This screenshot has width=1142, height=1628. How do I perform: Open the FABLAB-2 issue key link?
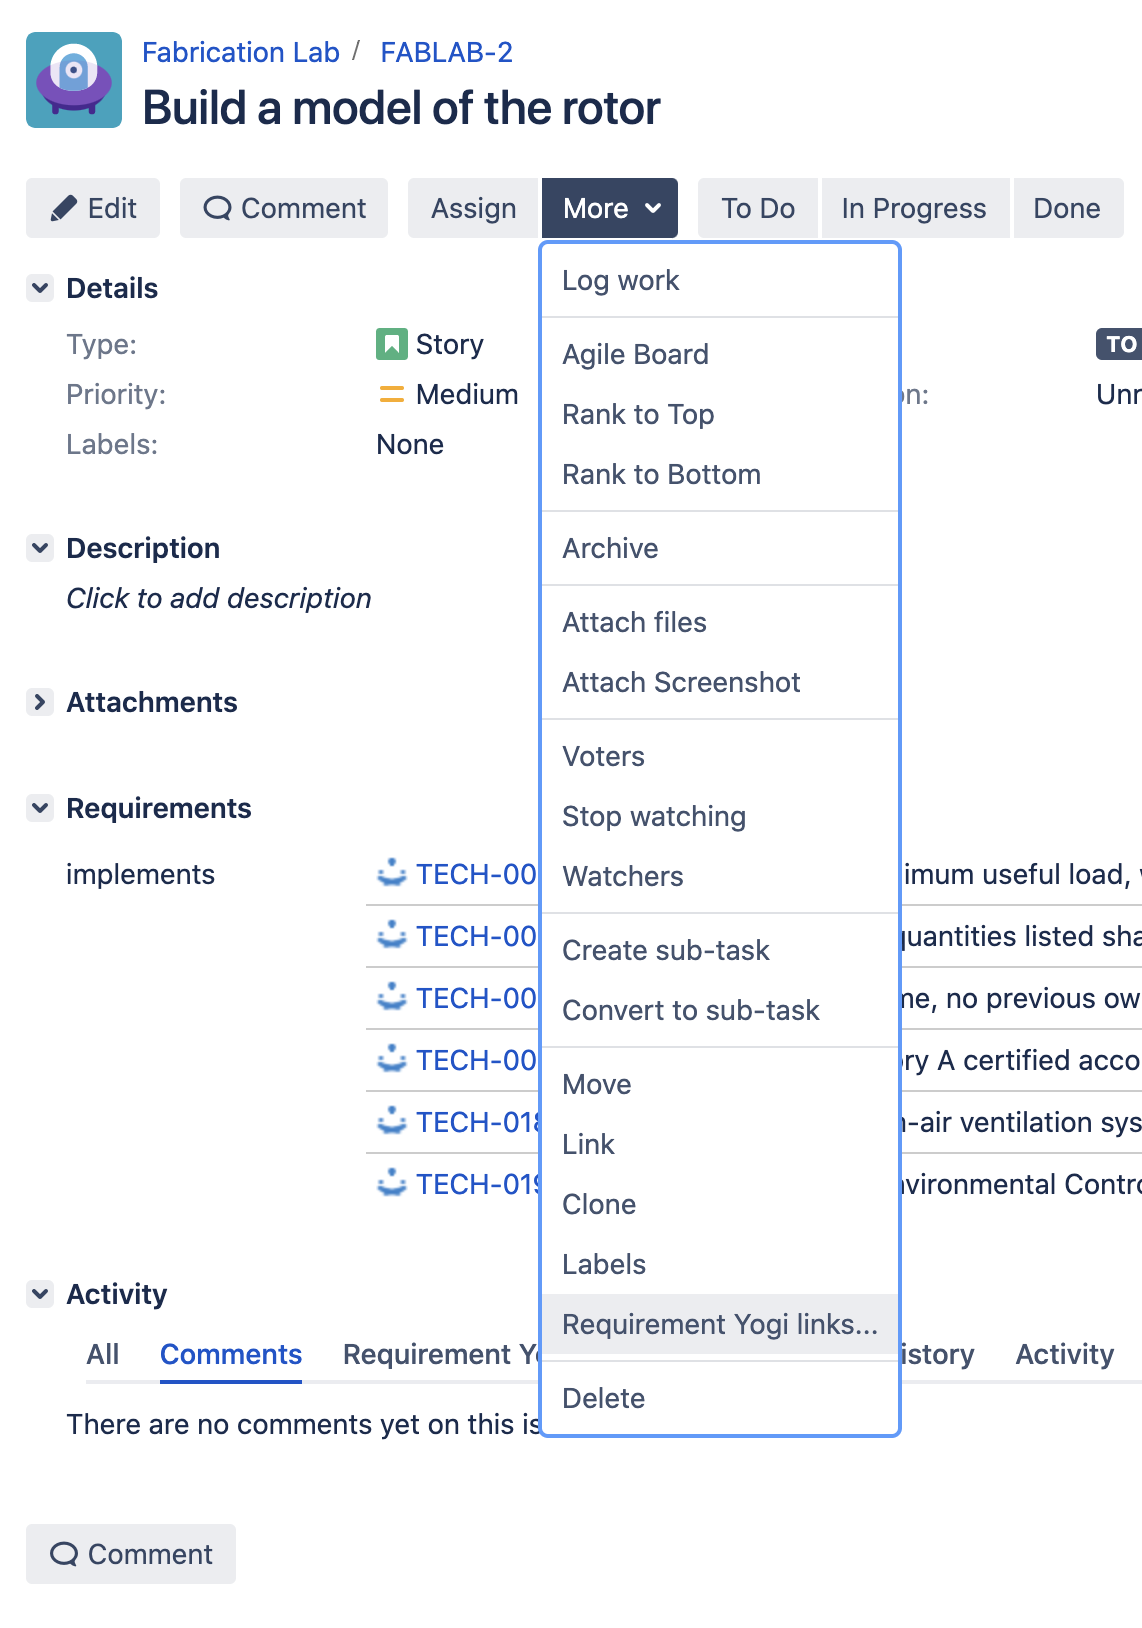click(446, 52)
